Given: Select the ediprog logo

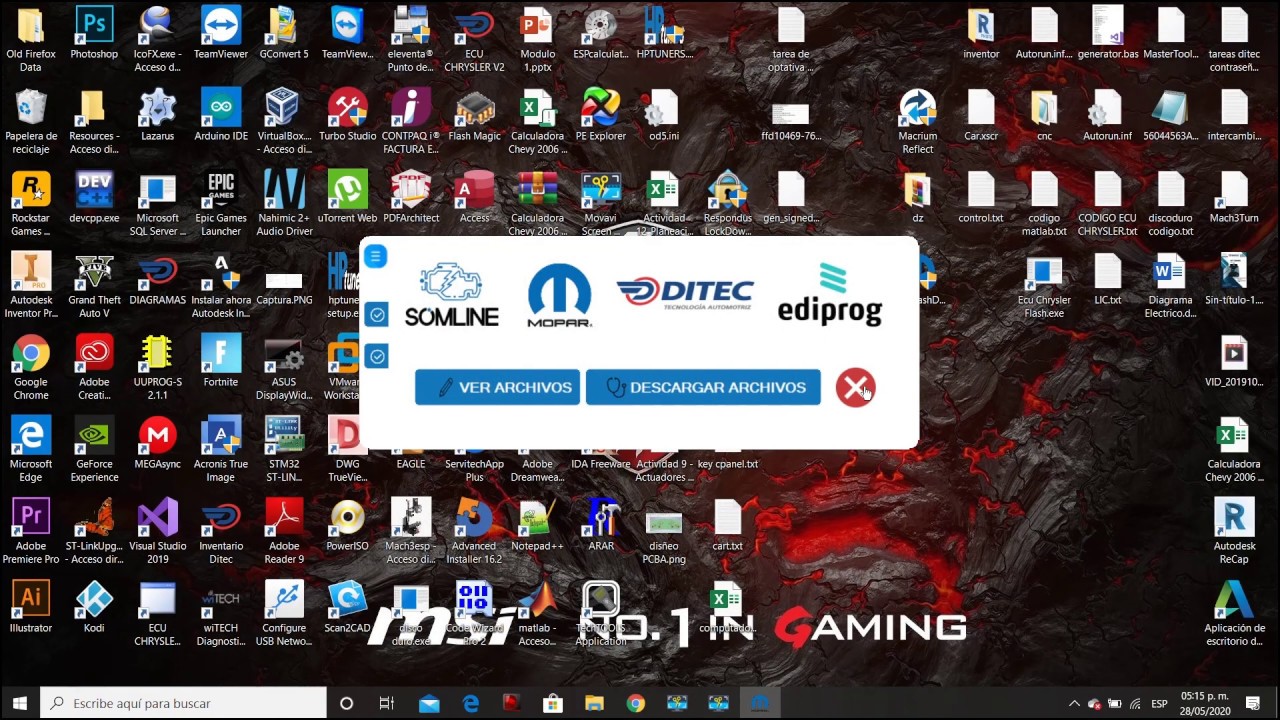Looking at the screenshot, I should 830,294.
